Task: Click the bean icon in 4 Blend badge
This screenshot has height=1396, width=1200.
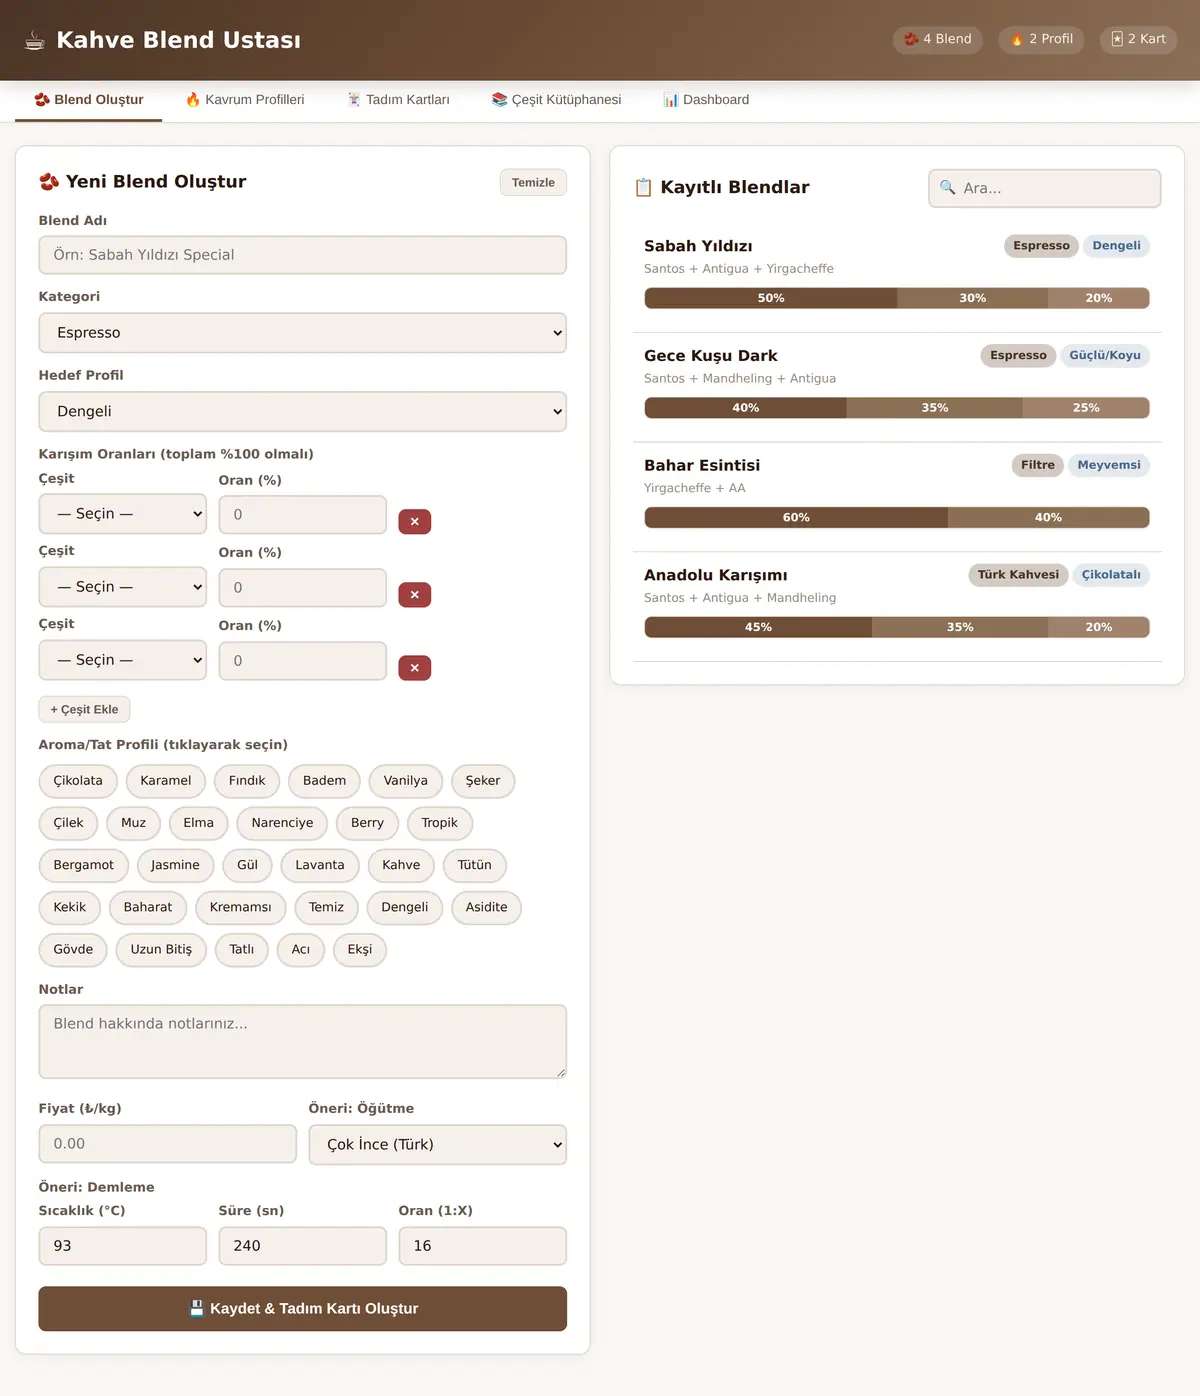Action: (x=911, y=39)
